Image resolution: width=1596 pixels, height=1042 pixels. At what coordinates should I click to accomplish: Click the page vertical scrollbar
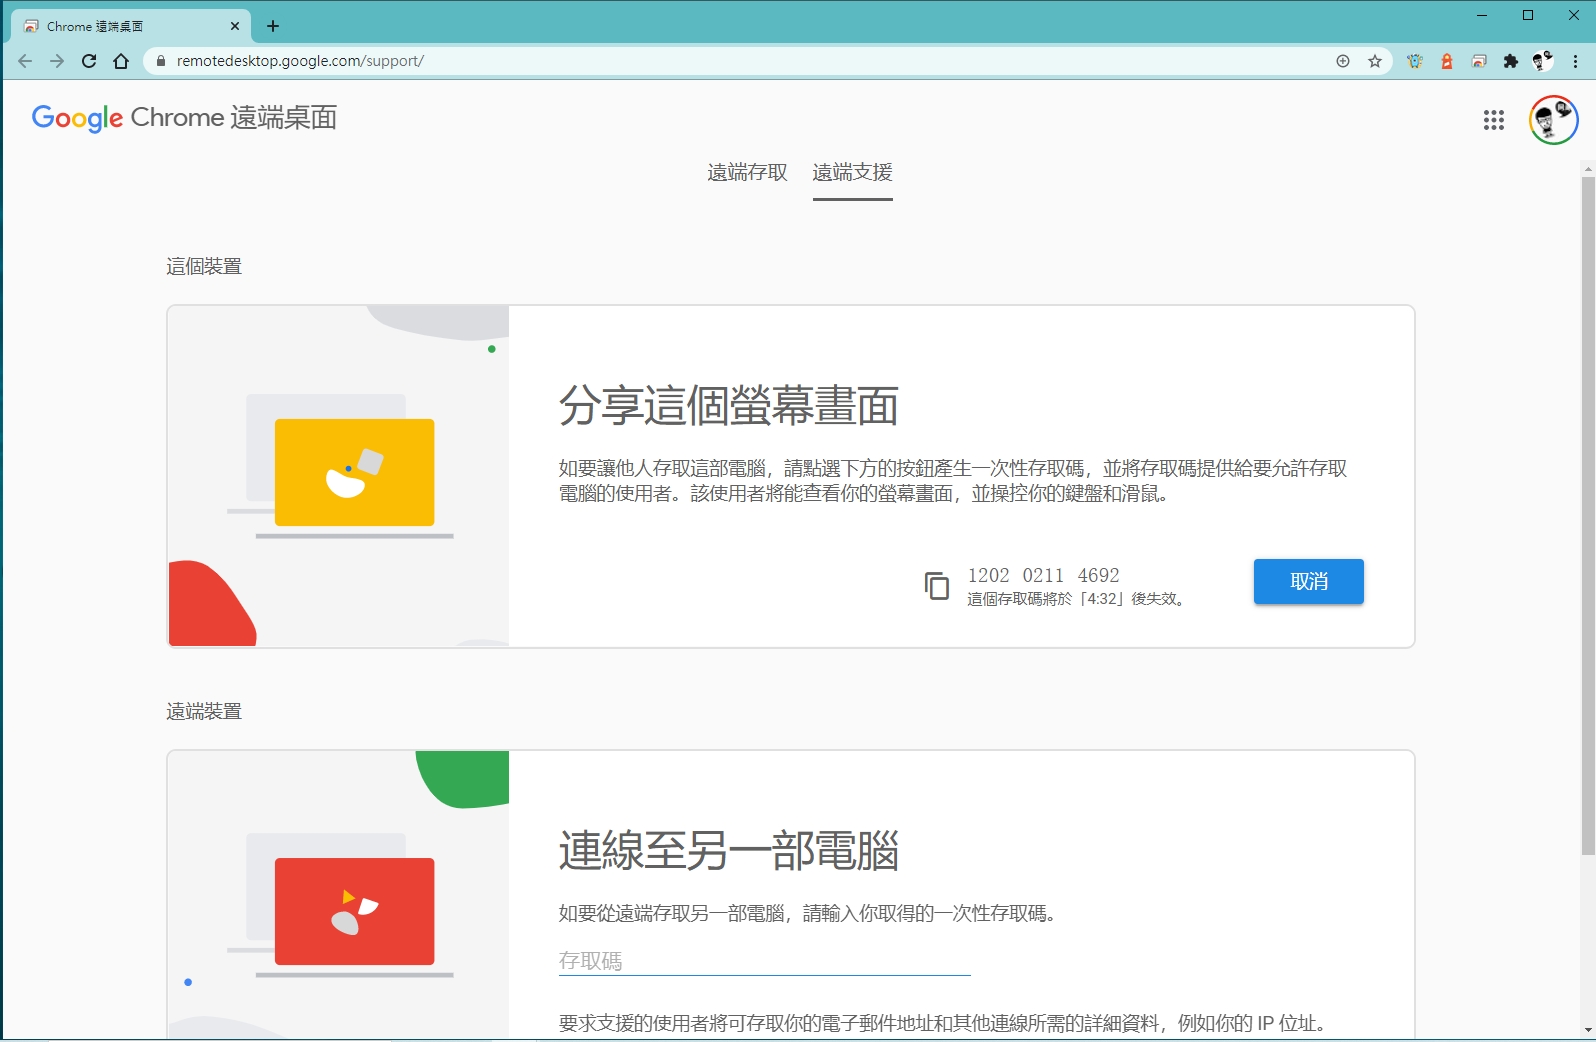pos(1588,516)
